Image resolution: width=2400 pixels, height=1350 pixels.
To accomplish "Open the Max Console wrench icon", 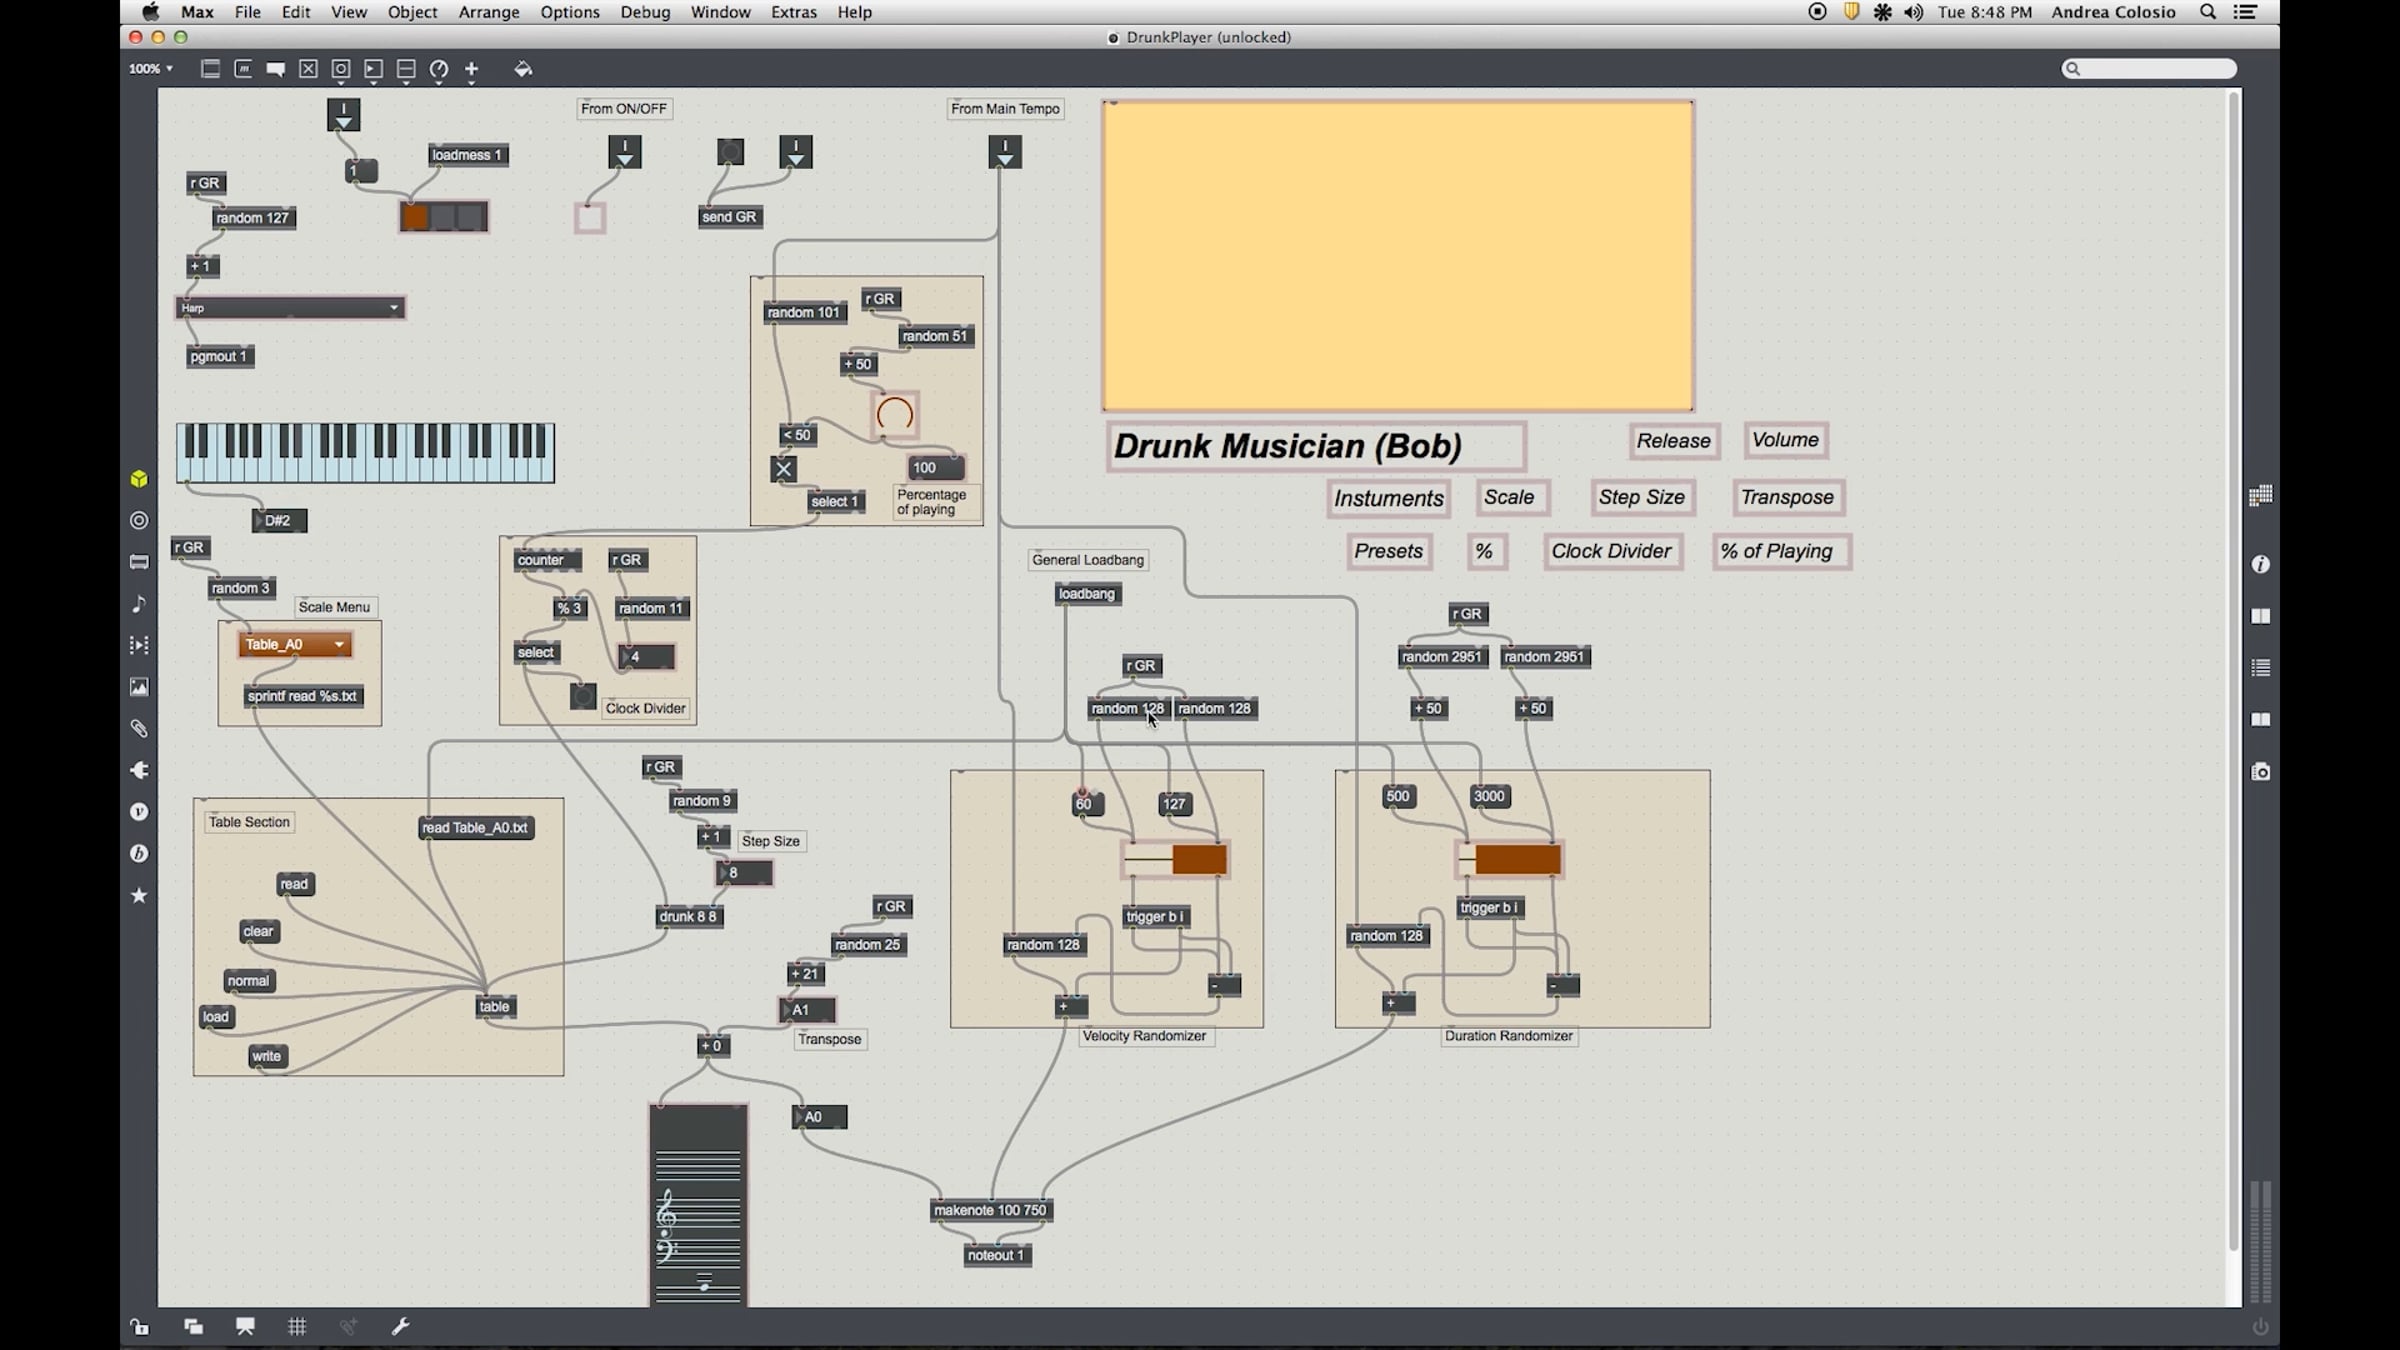I will [x=400, y=1327].
